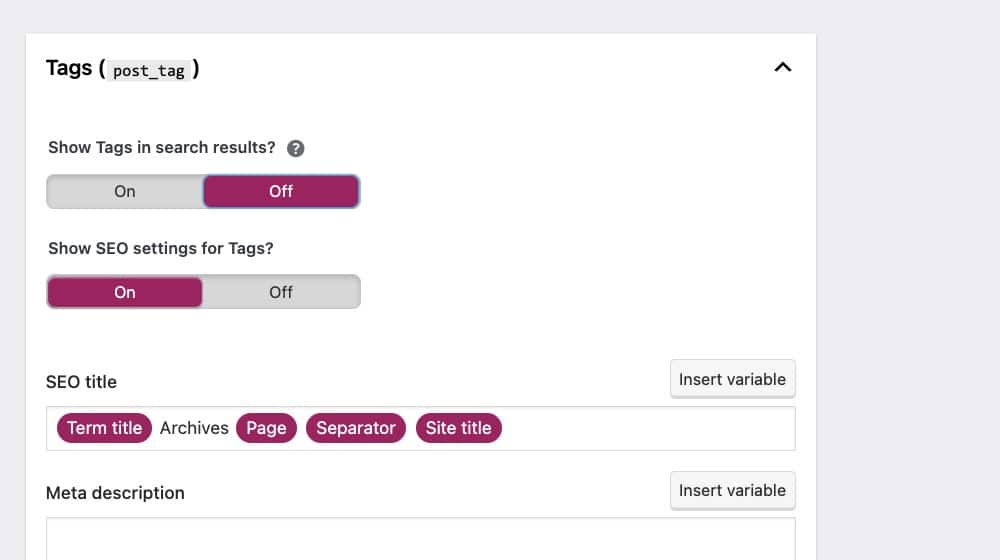
Task: Focus the Meta description text box
Action: tap(420, 538)
